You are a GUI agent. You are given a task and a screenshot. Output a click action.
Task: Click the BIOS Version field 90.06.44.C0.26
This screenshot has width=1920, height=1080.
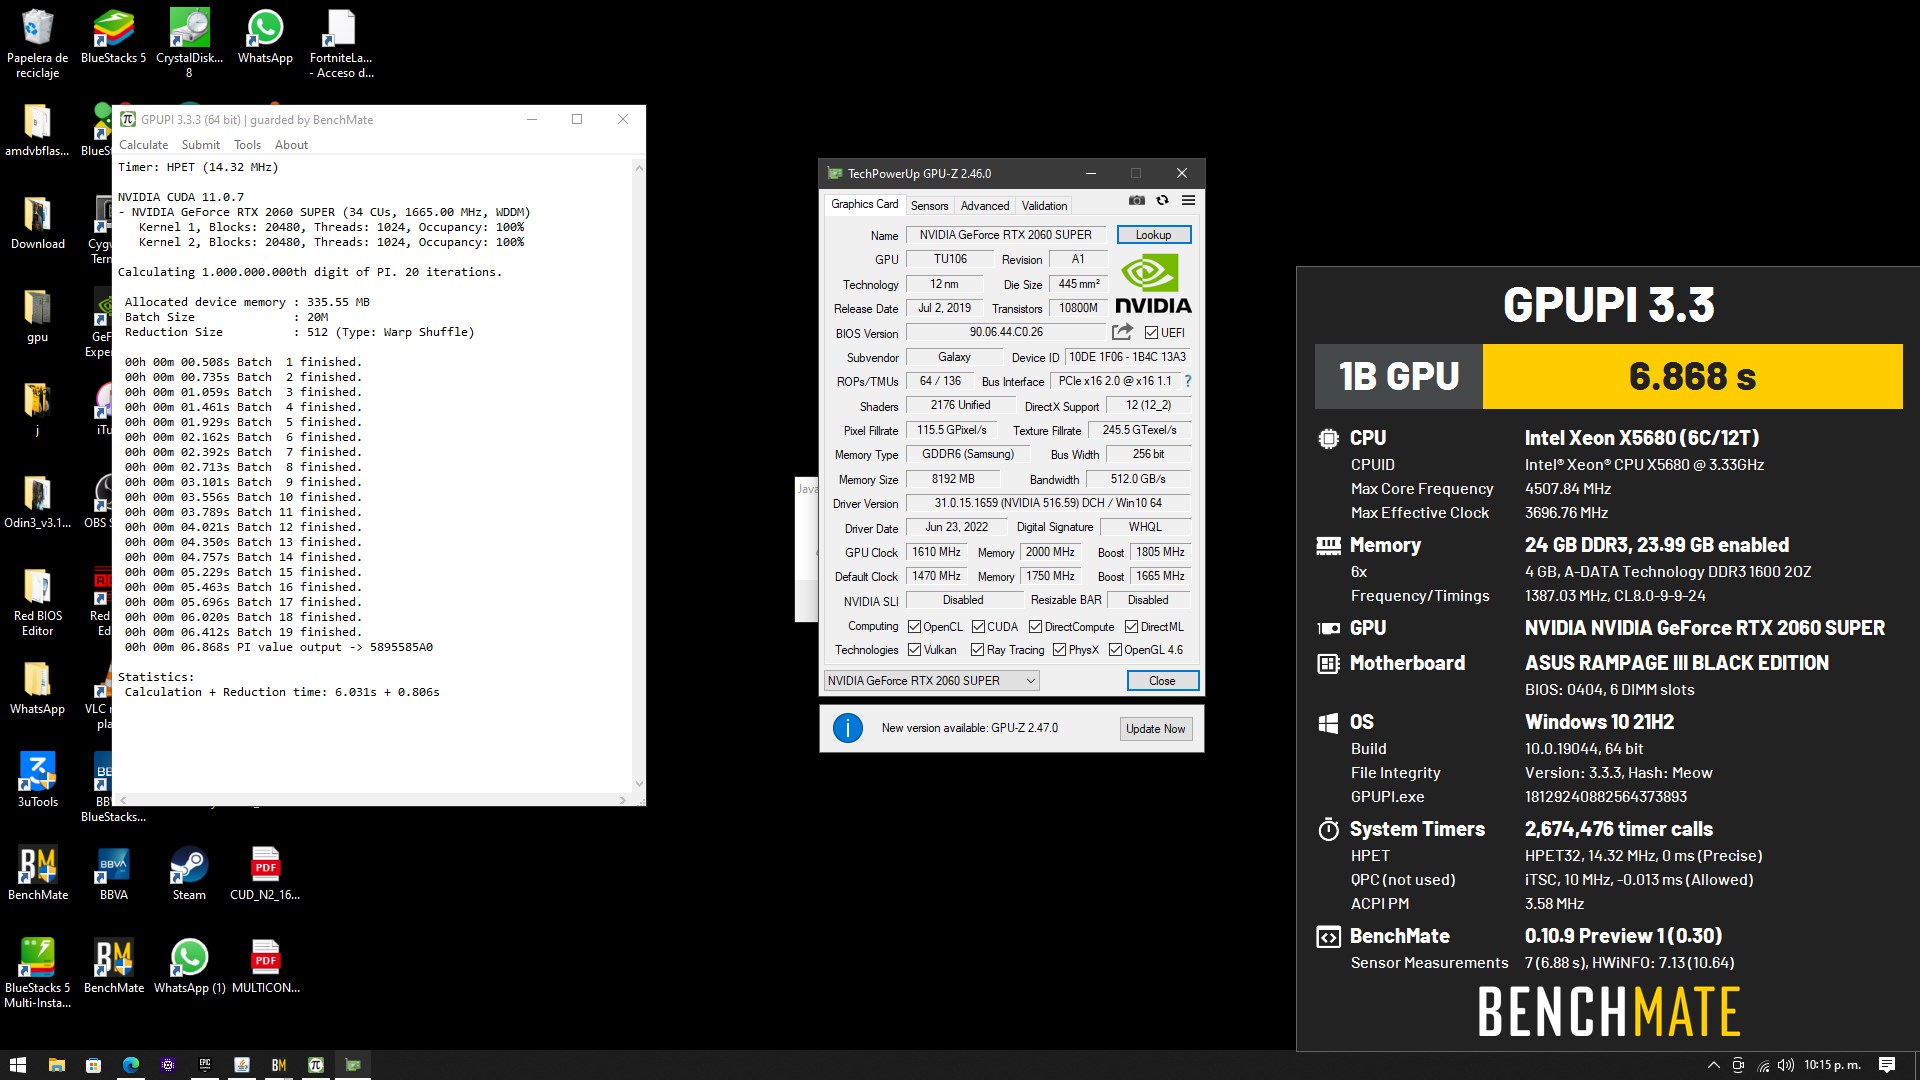[1005, 333]
